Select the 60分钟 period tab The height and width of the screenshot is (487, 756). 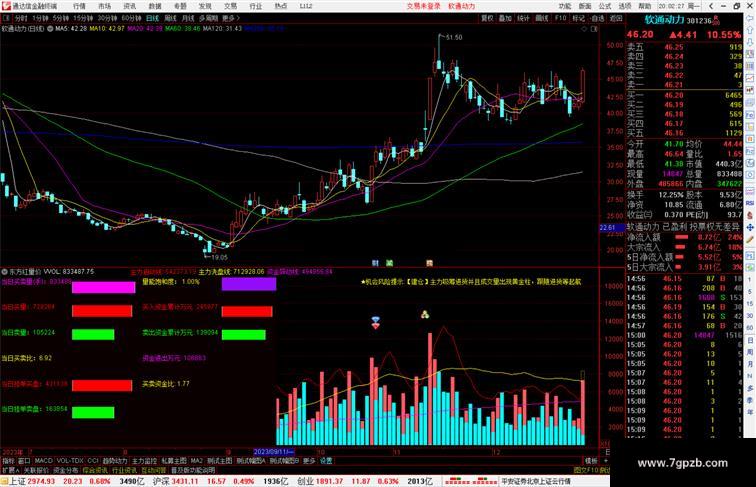[x=131, y=18]
